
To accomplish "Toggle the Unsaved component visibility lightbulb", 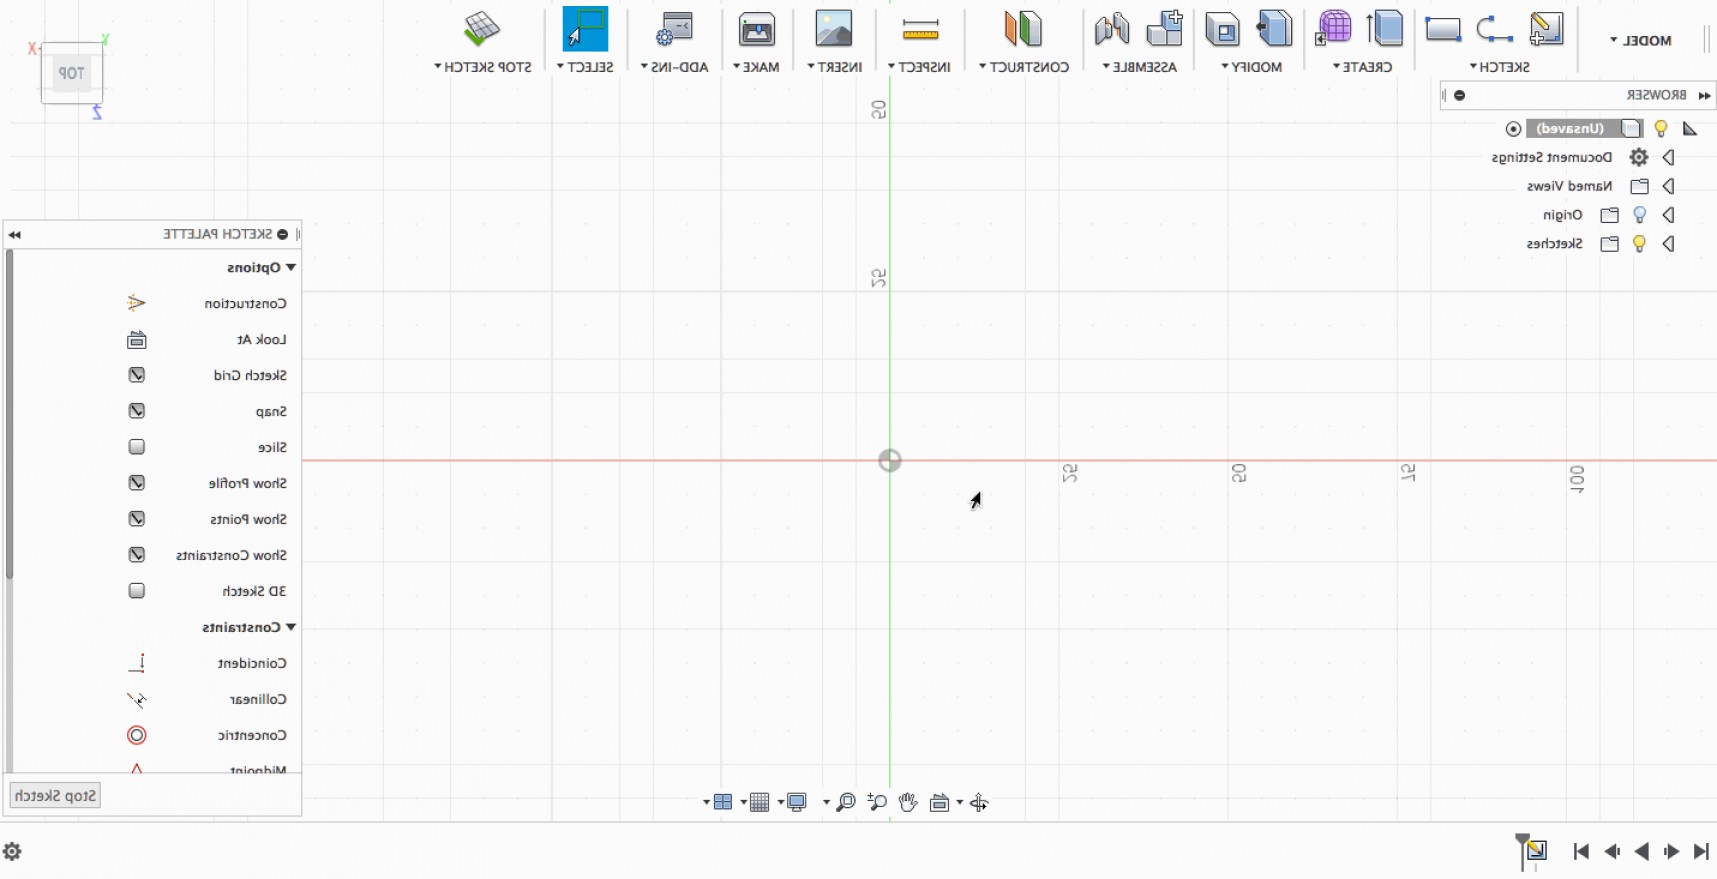I will coord(1661,128).
